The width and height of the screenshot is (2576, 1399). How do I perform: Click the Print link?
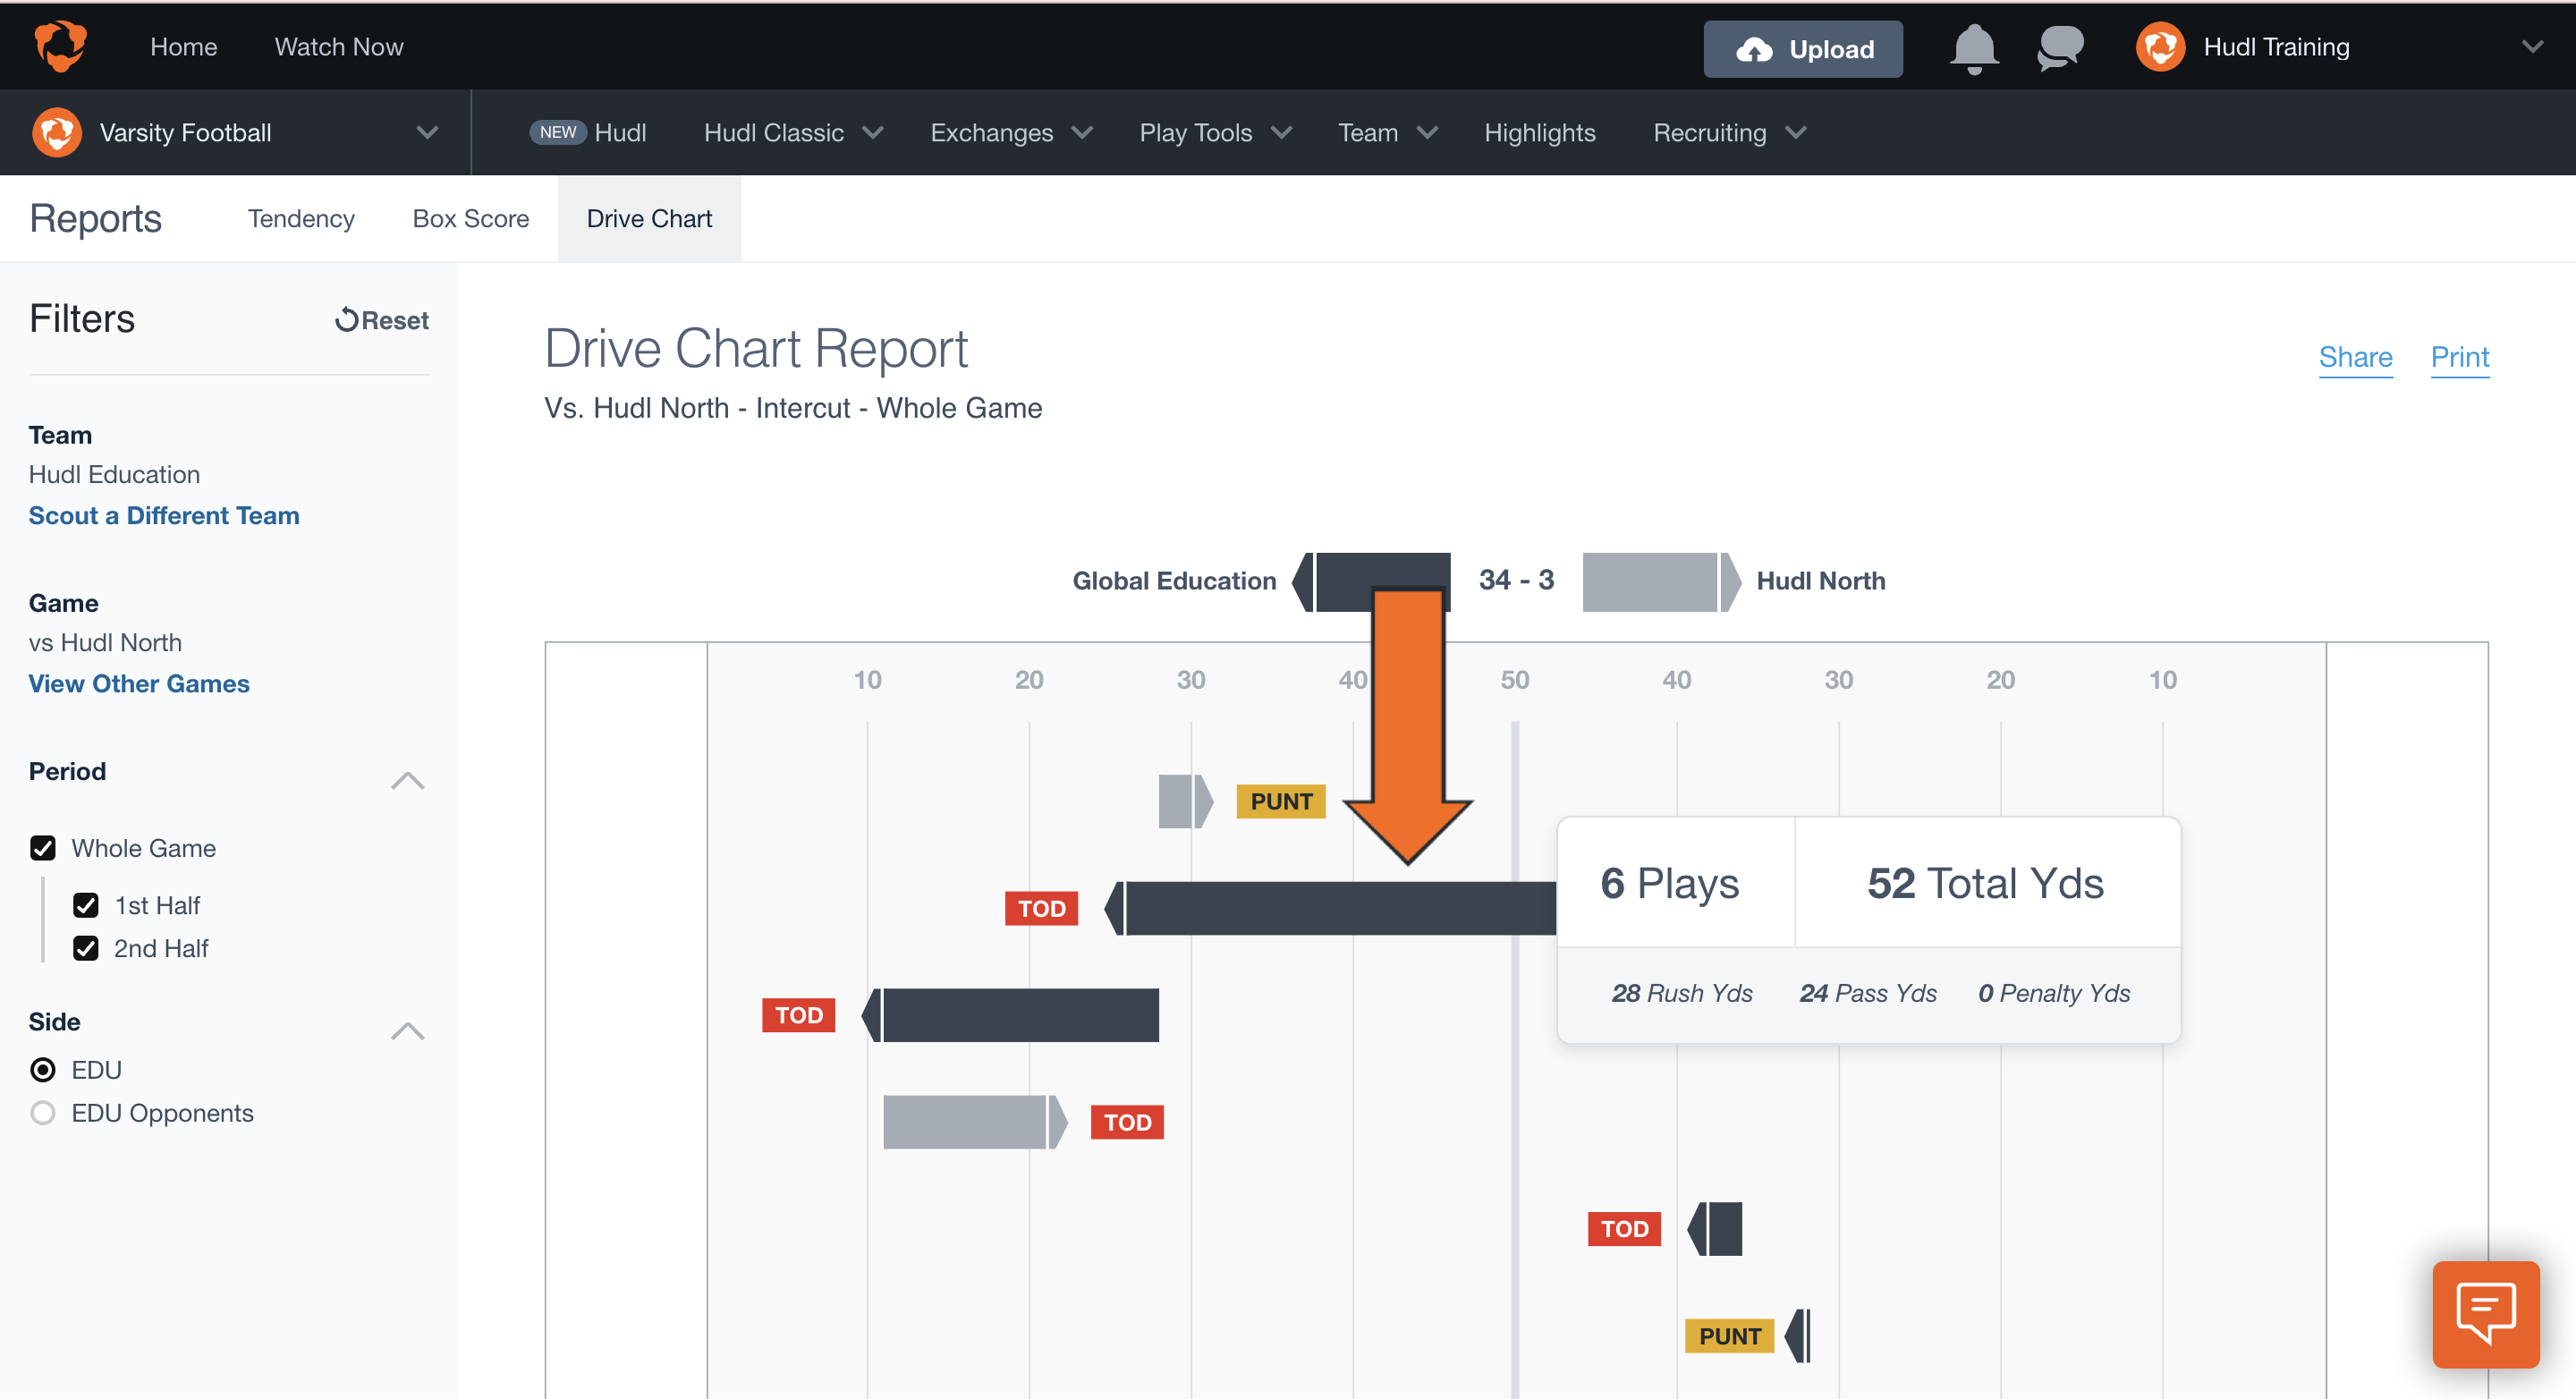(x=2459, y=357)
